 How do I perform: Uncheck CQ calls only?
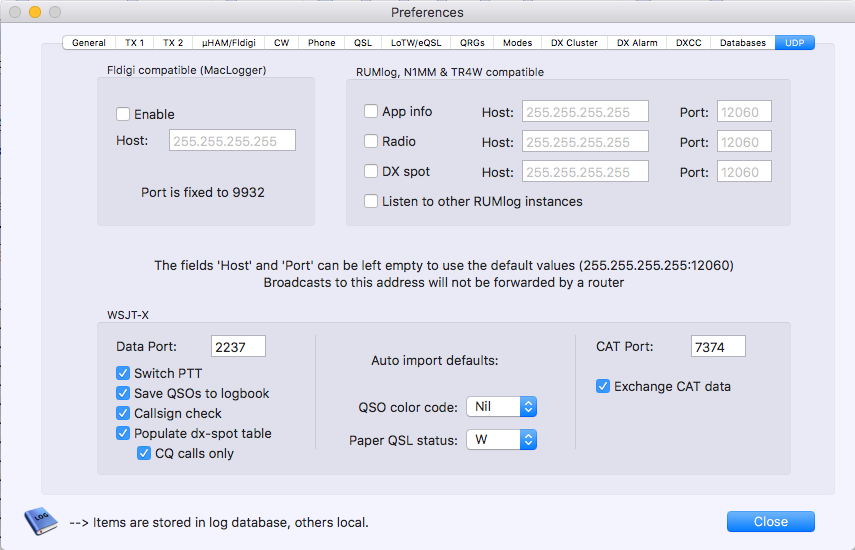click(144, 453)
